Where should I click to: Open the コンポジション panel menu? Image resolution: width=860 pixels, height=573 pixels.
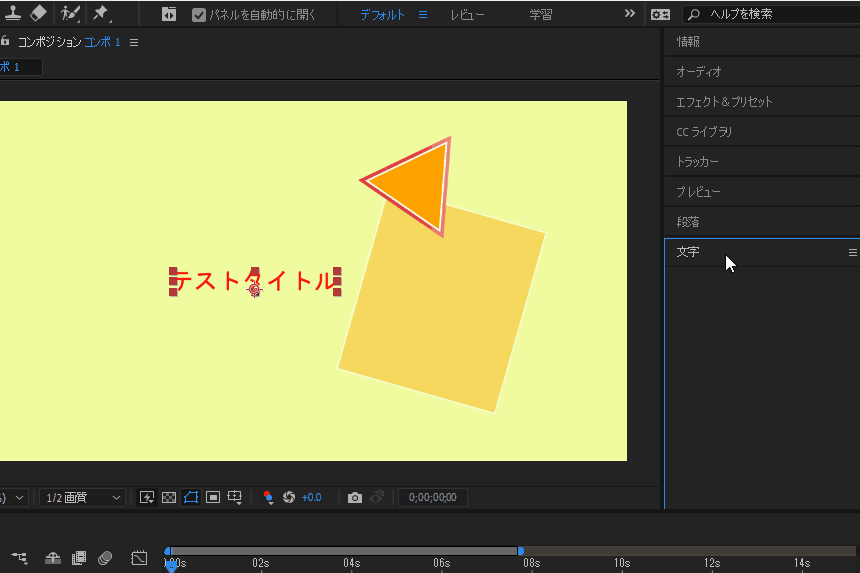[134, 42]
